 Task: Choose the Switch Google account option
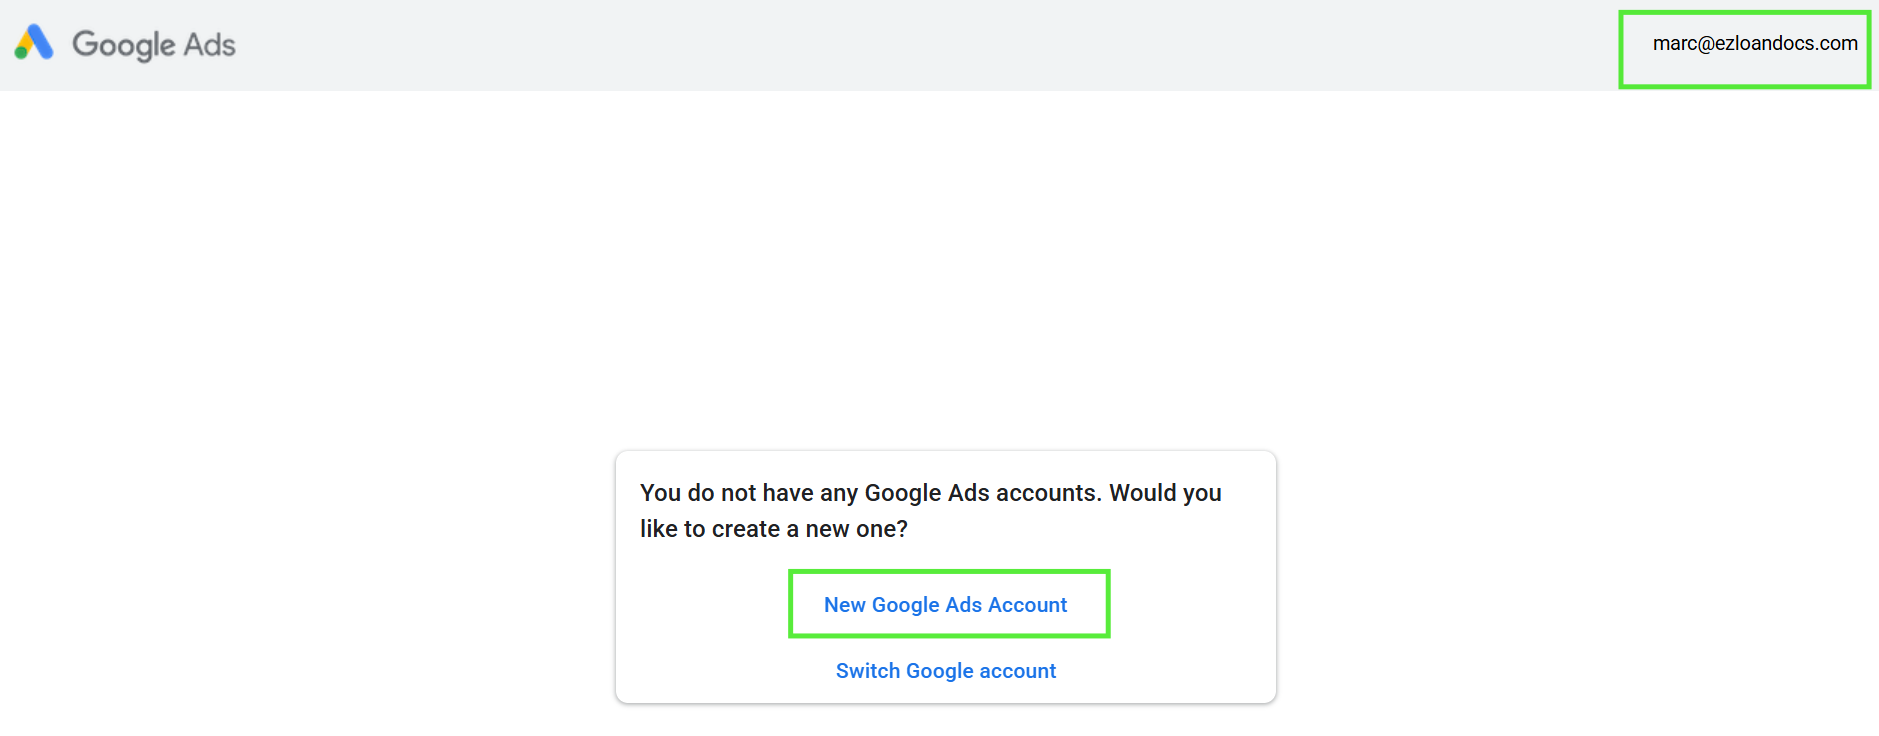tap(945, 671)
